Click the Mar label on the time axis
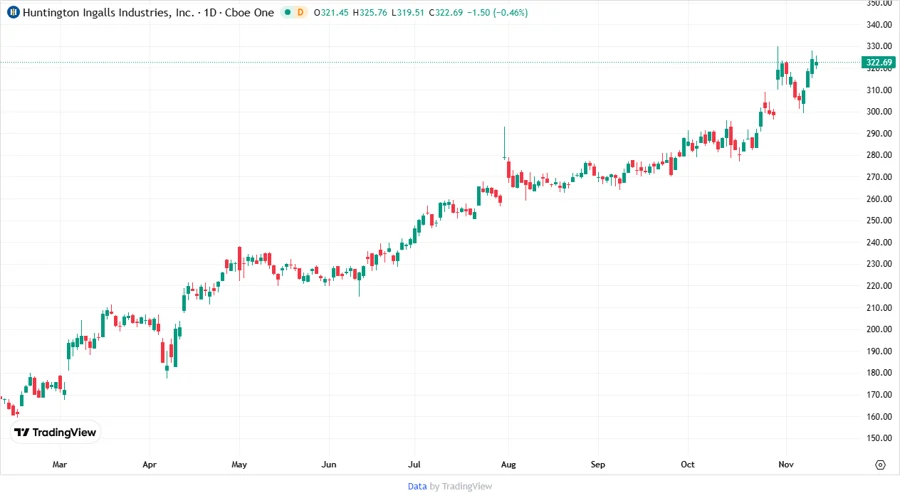 [x=60, y=465]
